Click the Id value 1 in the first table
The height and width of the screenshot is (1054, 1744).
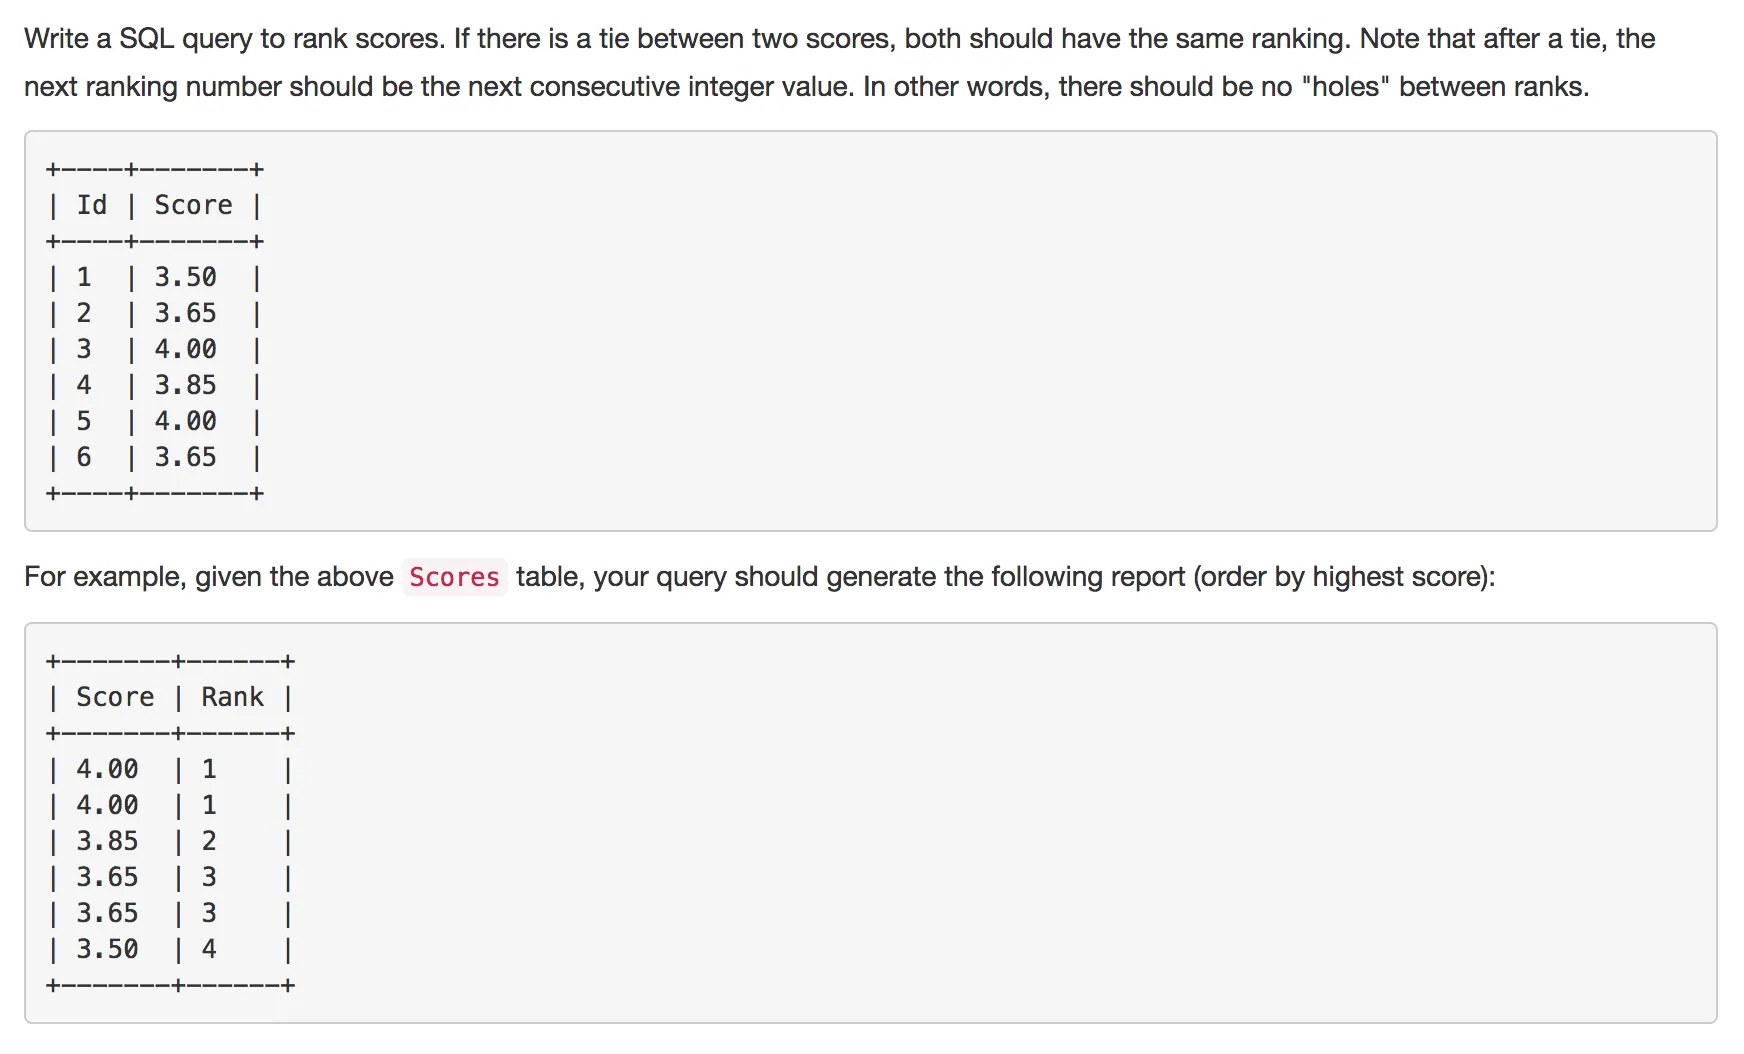pos(84,277)
